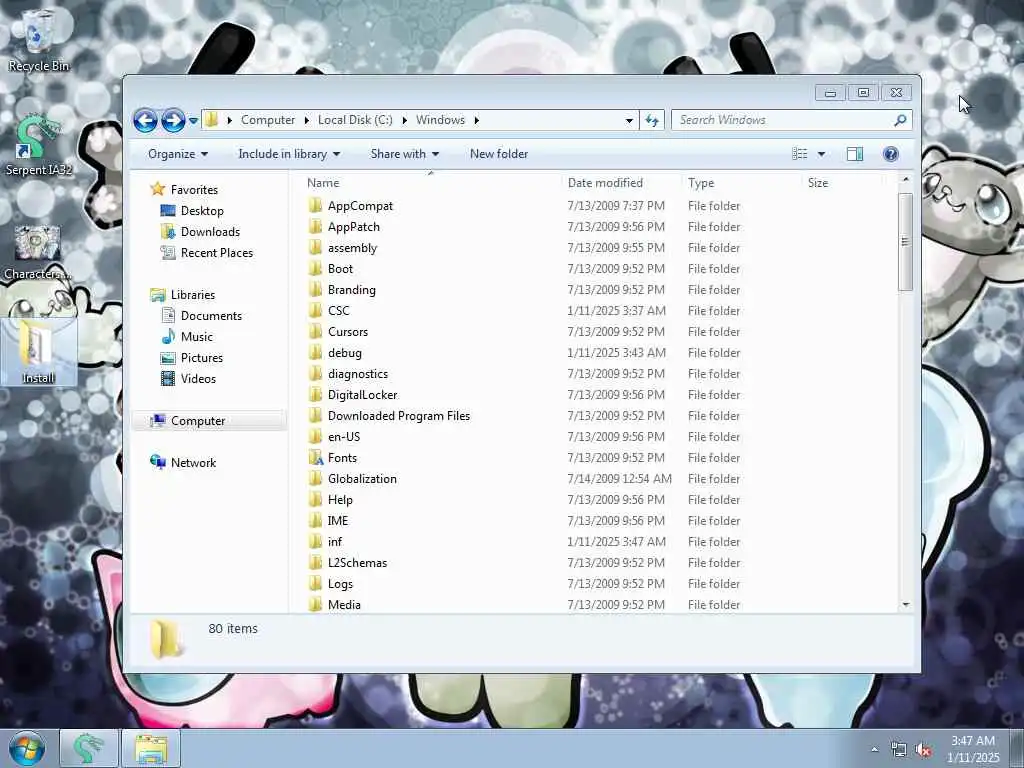
Task: Select the assembly folder icon
Action: coord(315,248)
